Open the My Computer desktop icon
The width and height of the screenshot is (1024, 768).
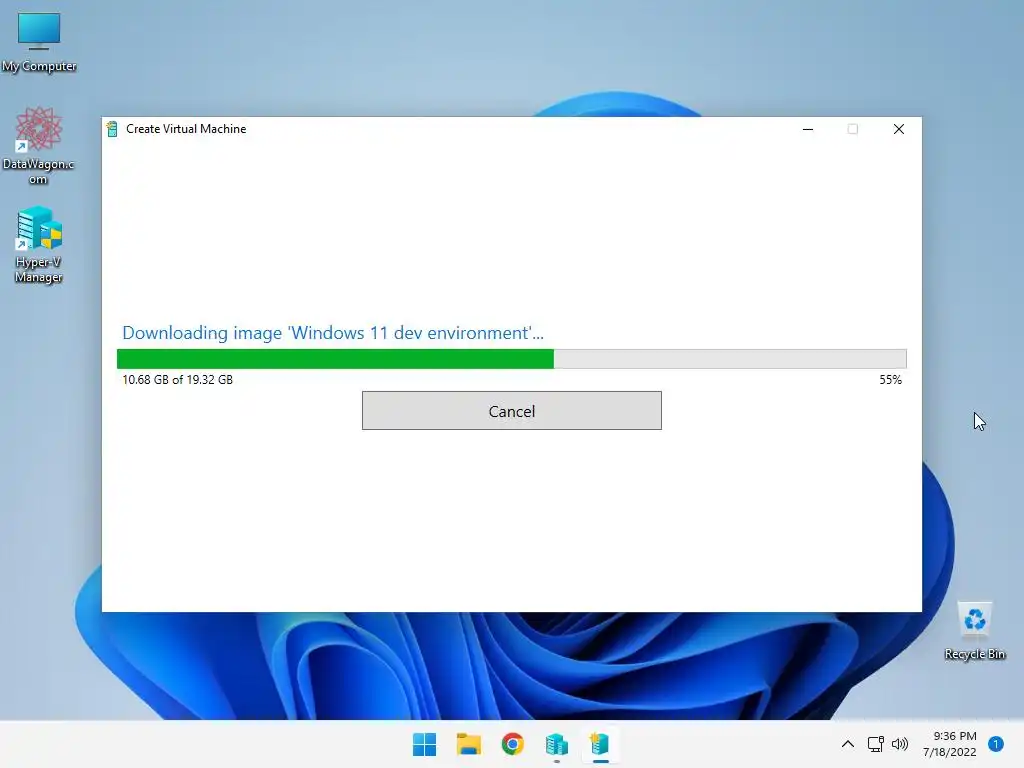pyautogui.click(x=39, y=42)
